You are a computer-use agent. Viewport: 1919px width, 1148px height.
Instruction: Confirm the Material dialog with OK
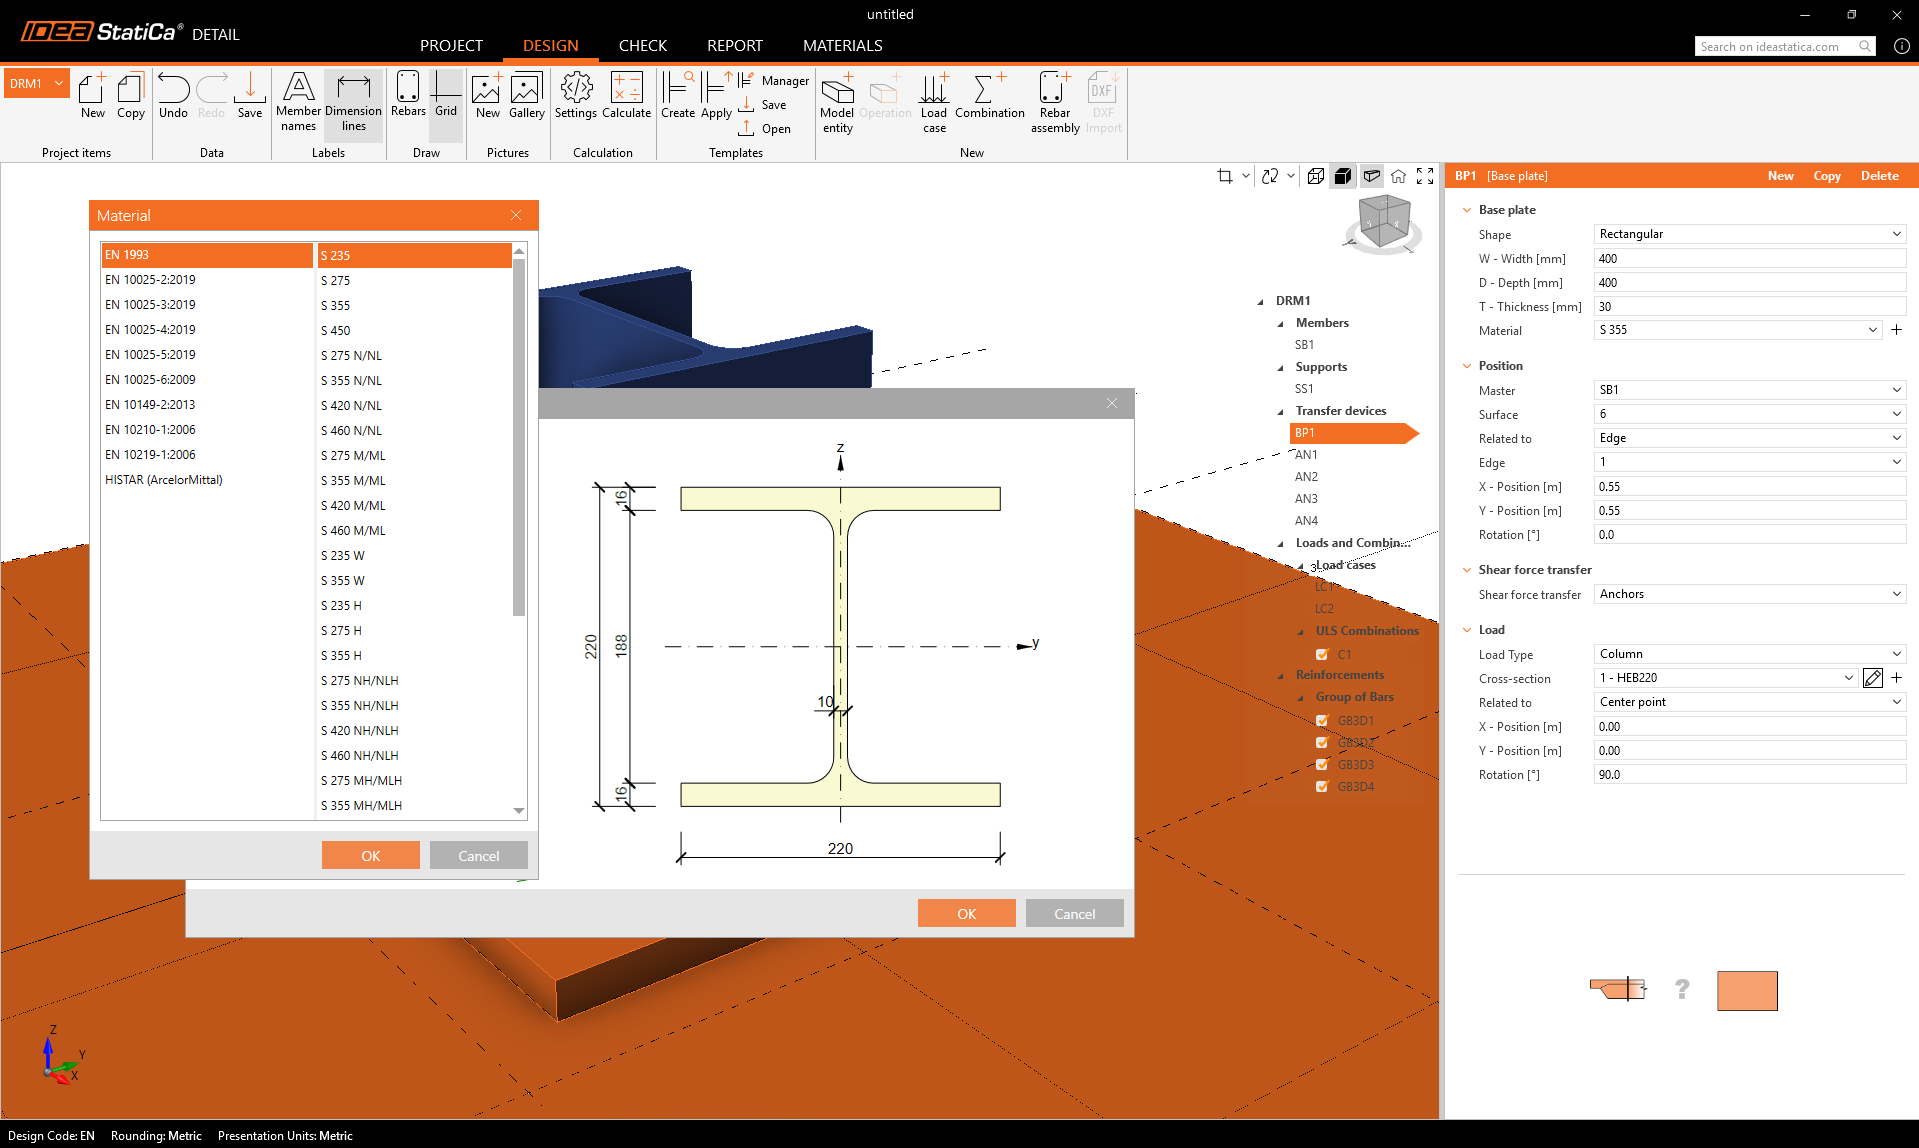[x=370, y=856]
